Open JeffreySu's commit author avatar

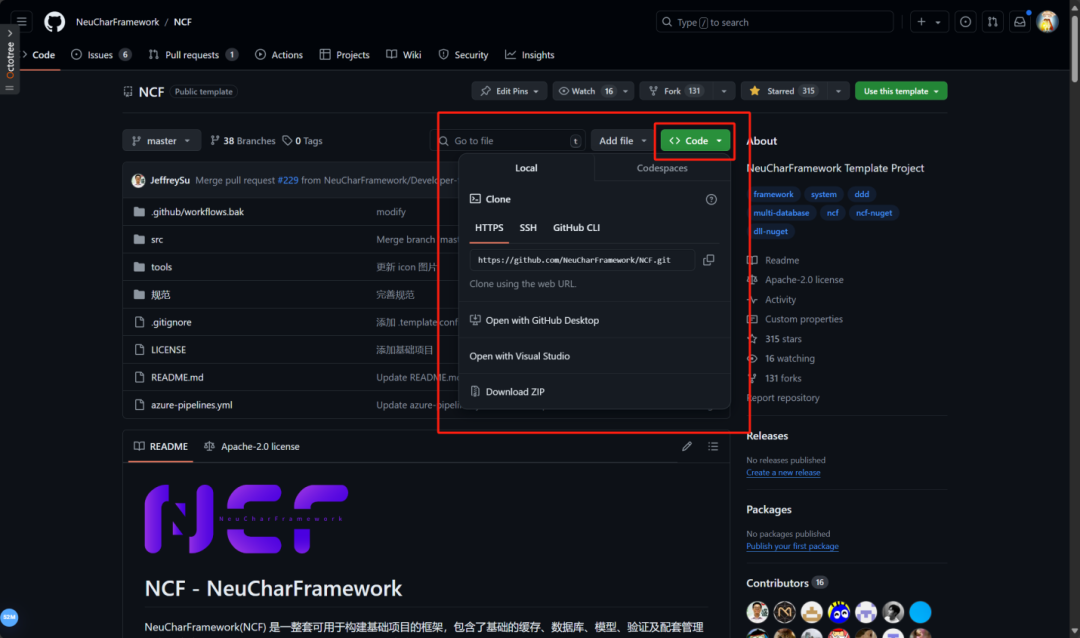[x=138, y=181]
